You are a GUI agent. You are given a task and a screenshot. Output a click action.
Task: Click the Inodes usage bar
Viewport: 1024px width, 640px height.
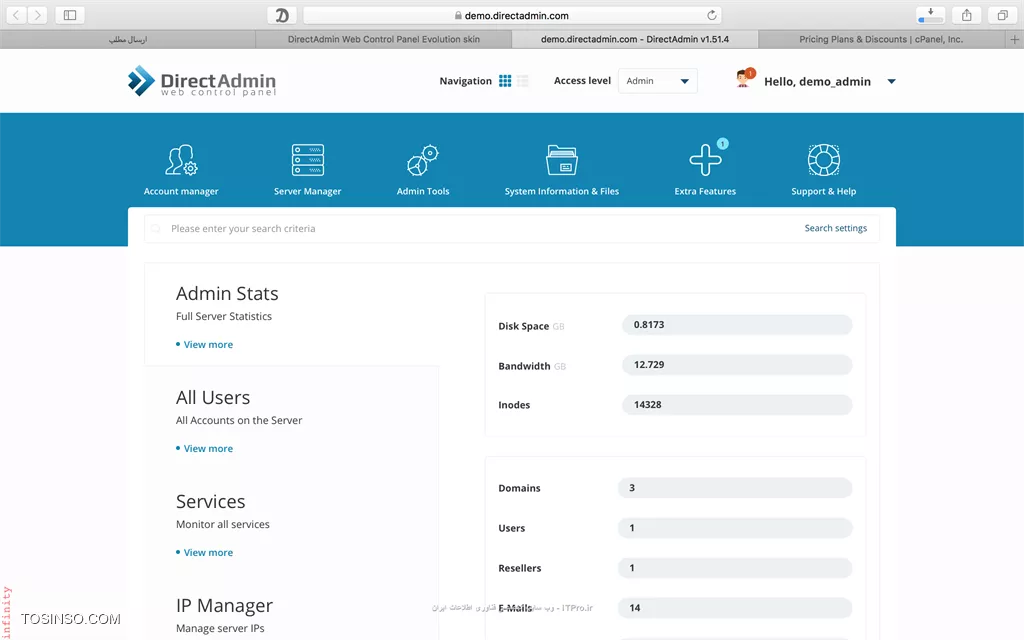(737, 404)
